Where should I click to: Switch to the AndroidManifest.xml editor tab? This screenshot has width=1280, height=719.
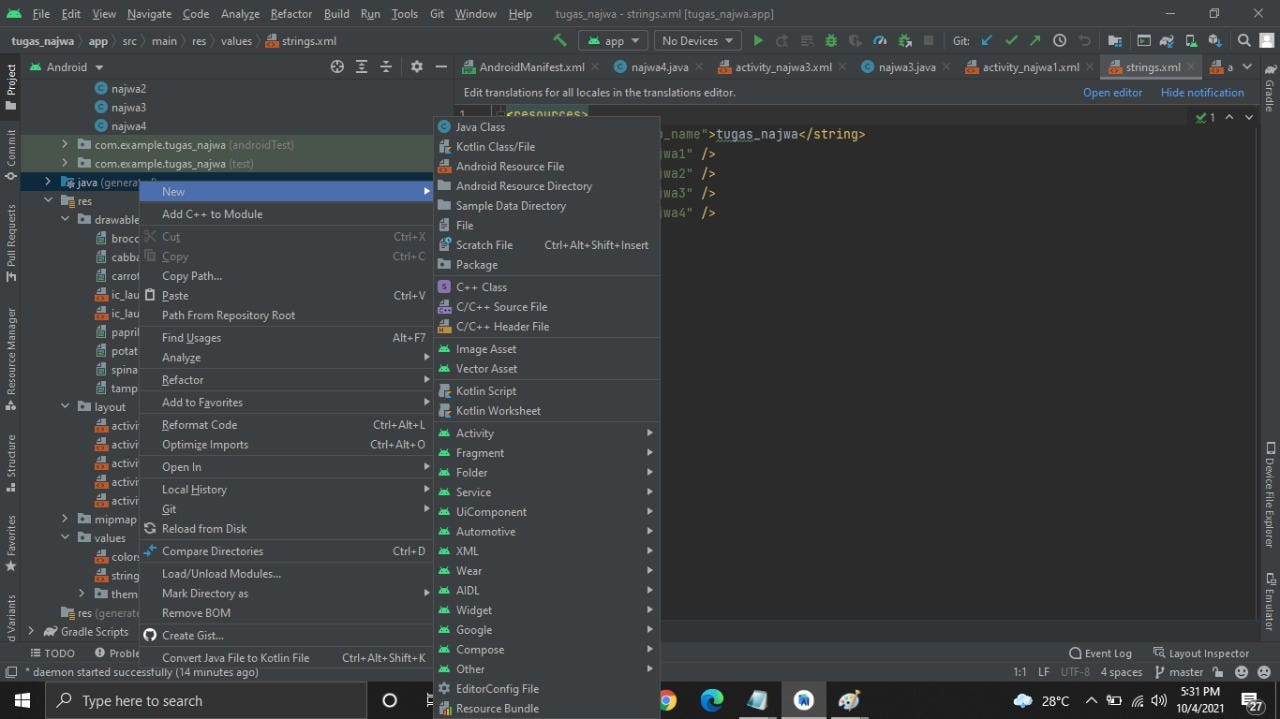pos(530,66)
